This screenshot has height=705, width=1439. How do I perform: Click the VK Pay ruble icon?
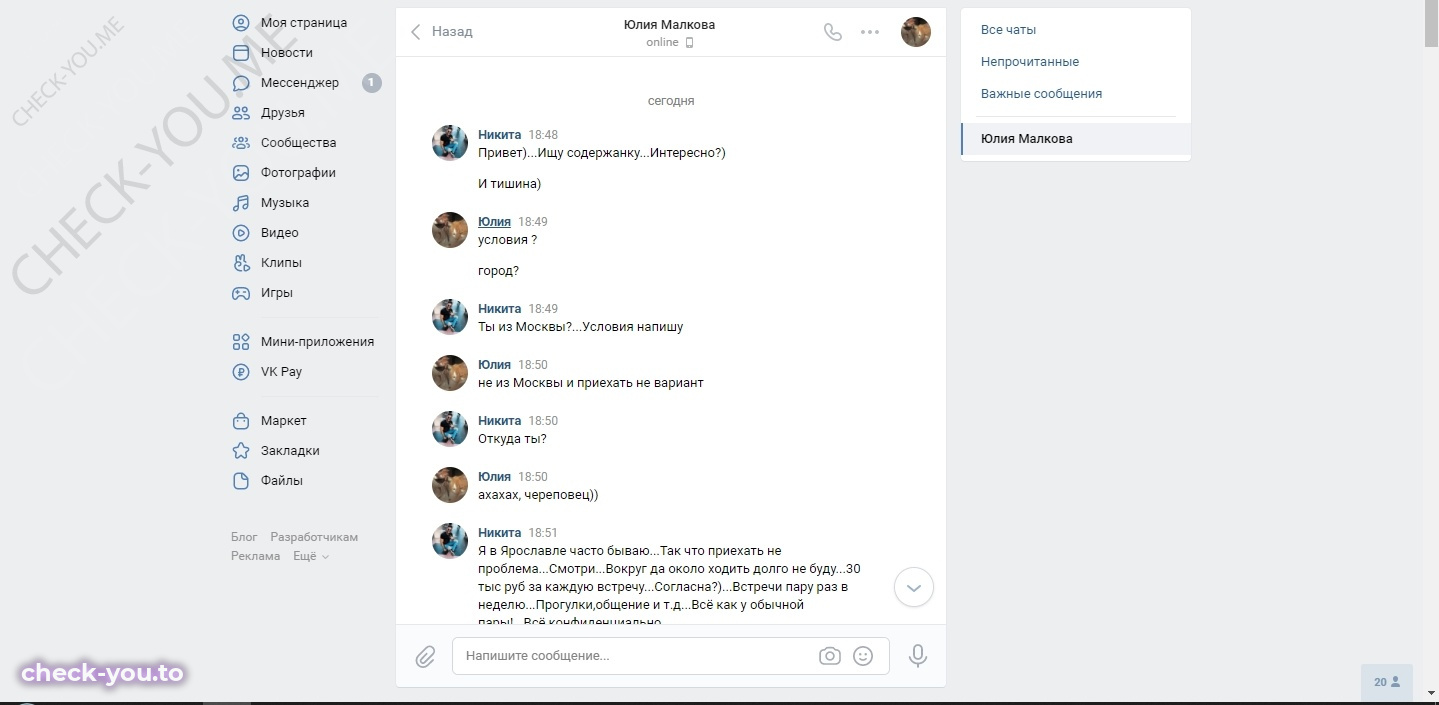click(240, 371)
